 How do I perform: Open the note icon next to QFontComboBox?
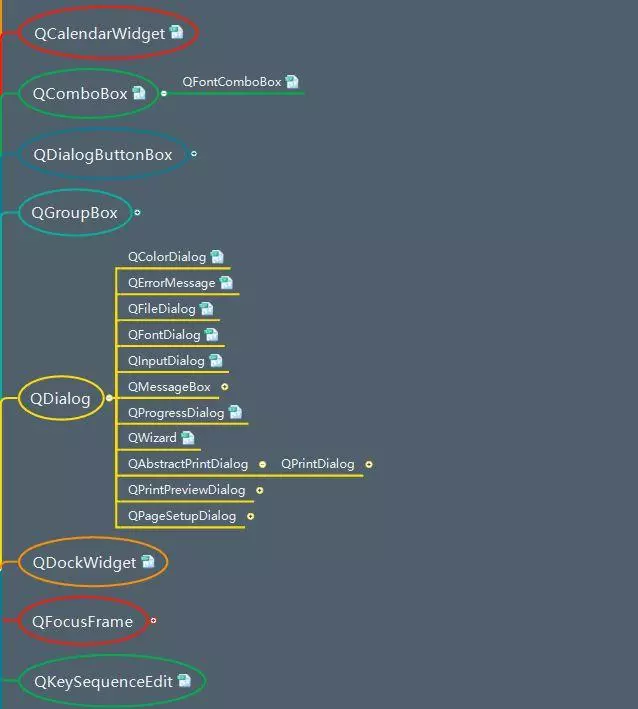pyautogui.click(x=292, y=81)
